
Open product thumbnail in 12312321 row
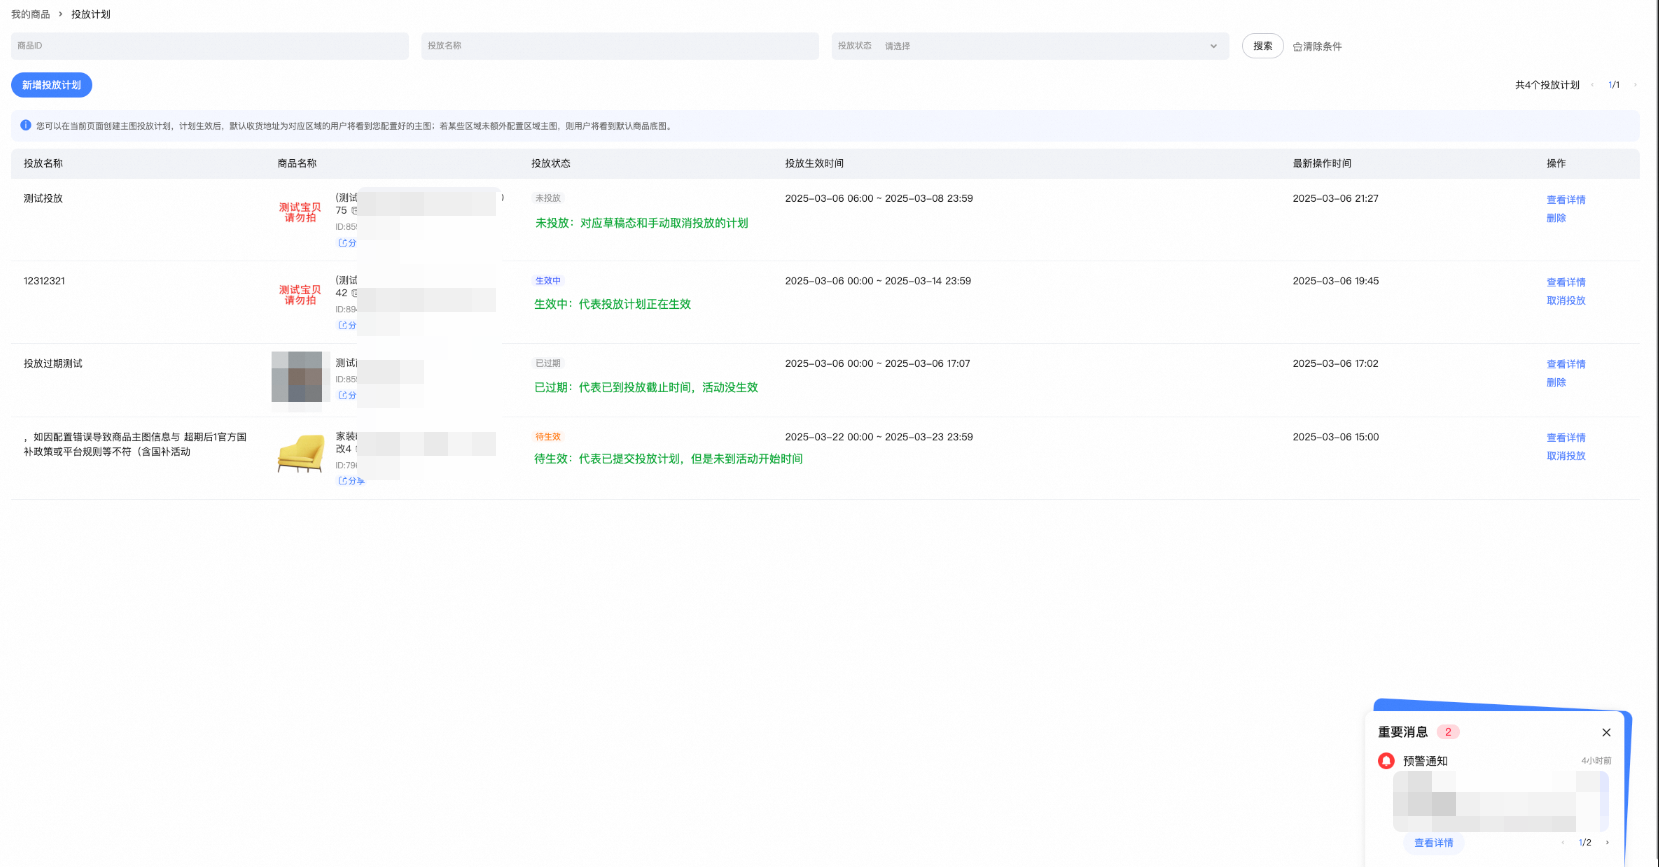pyautogui.click(x=300, y=295)
